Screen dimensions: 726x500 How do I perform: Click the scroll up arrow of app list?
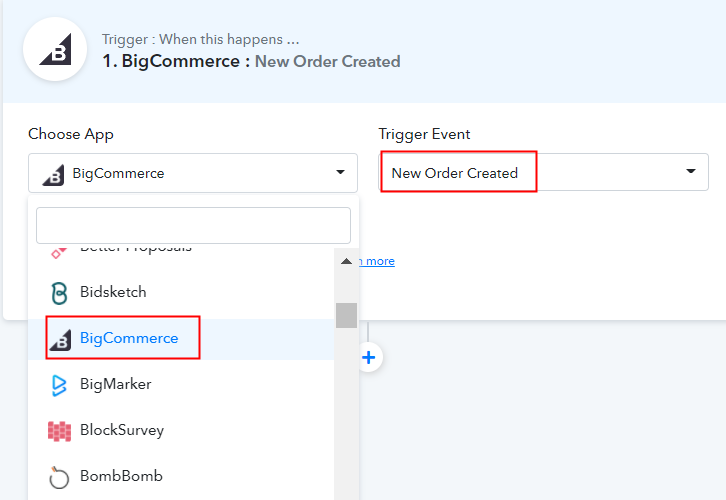point(346,262)
